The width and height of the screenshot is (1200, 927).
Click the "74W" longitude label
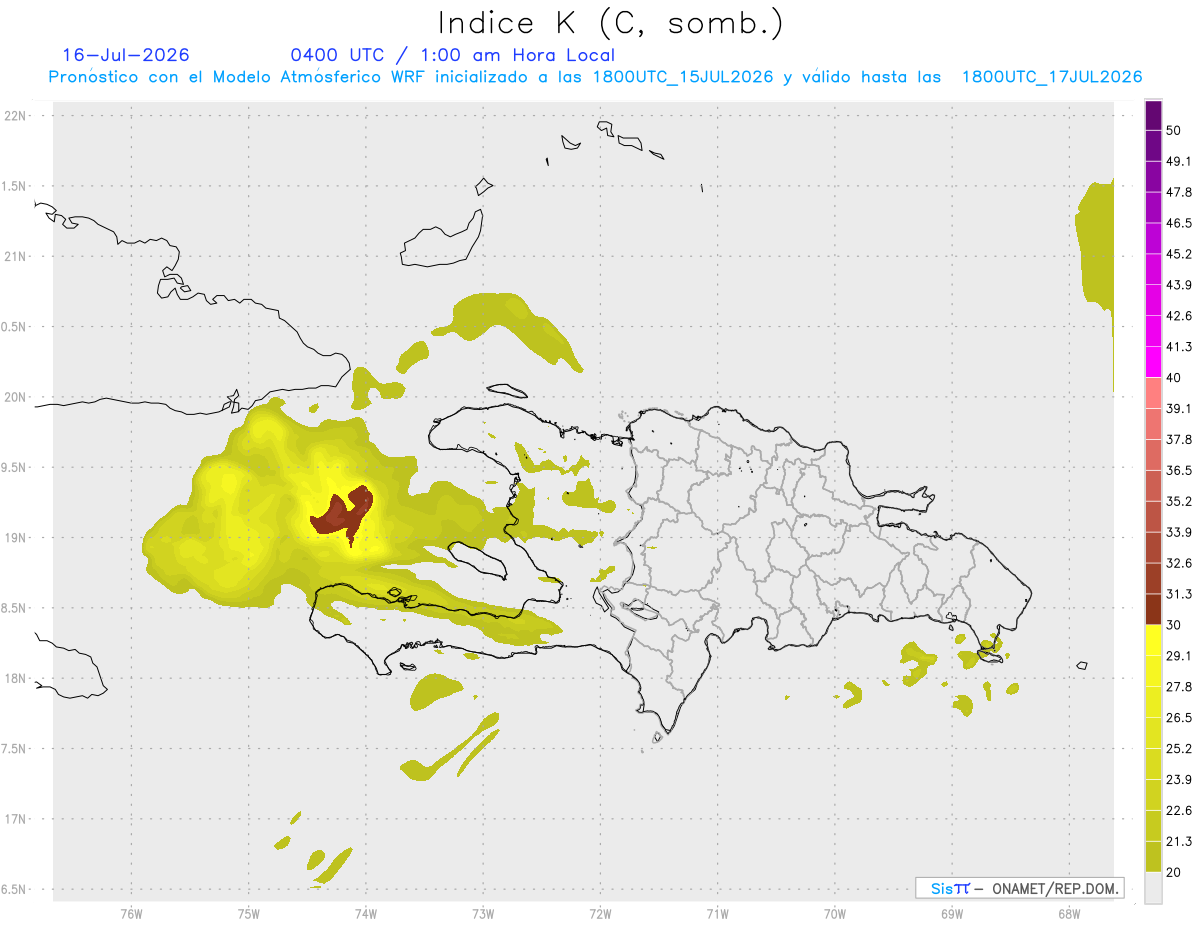366,914
